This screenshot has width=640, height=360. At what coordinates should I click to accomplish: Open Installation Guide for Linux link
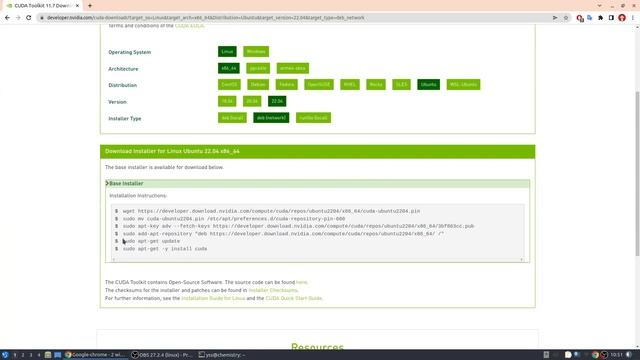click(213, 298)
